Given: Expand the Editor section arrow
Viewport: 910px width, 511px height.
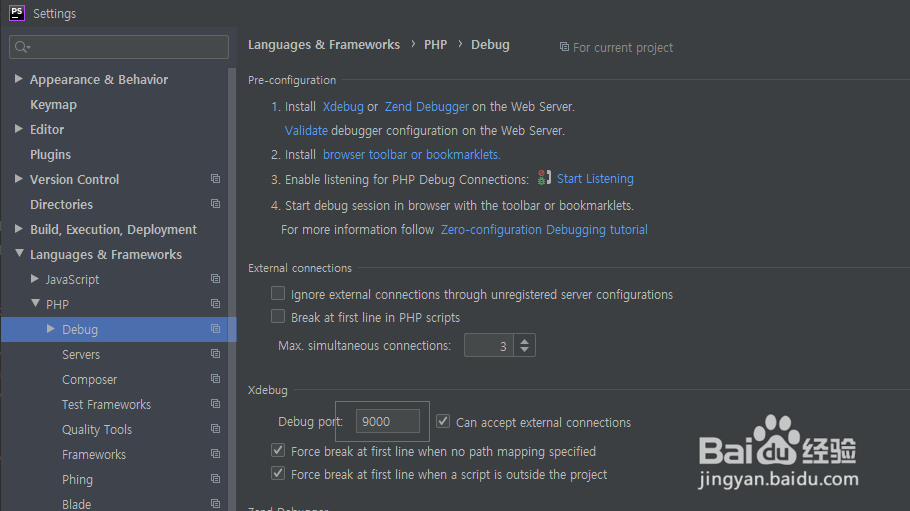Looking at the screenshot, I should tap(19, 128).
